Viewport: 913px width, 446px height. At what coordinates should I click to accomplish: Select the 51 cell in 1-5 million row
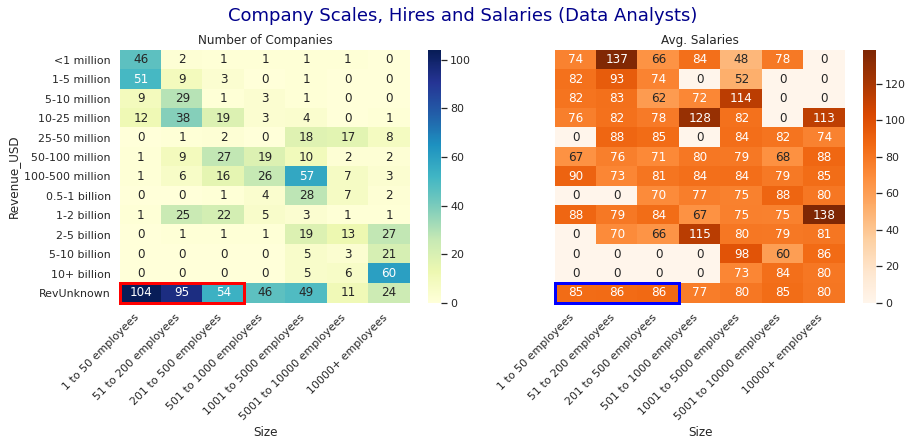140,79
